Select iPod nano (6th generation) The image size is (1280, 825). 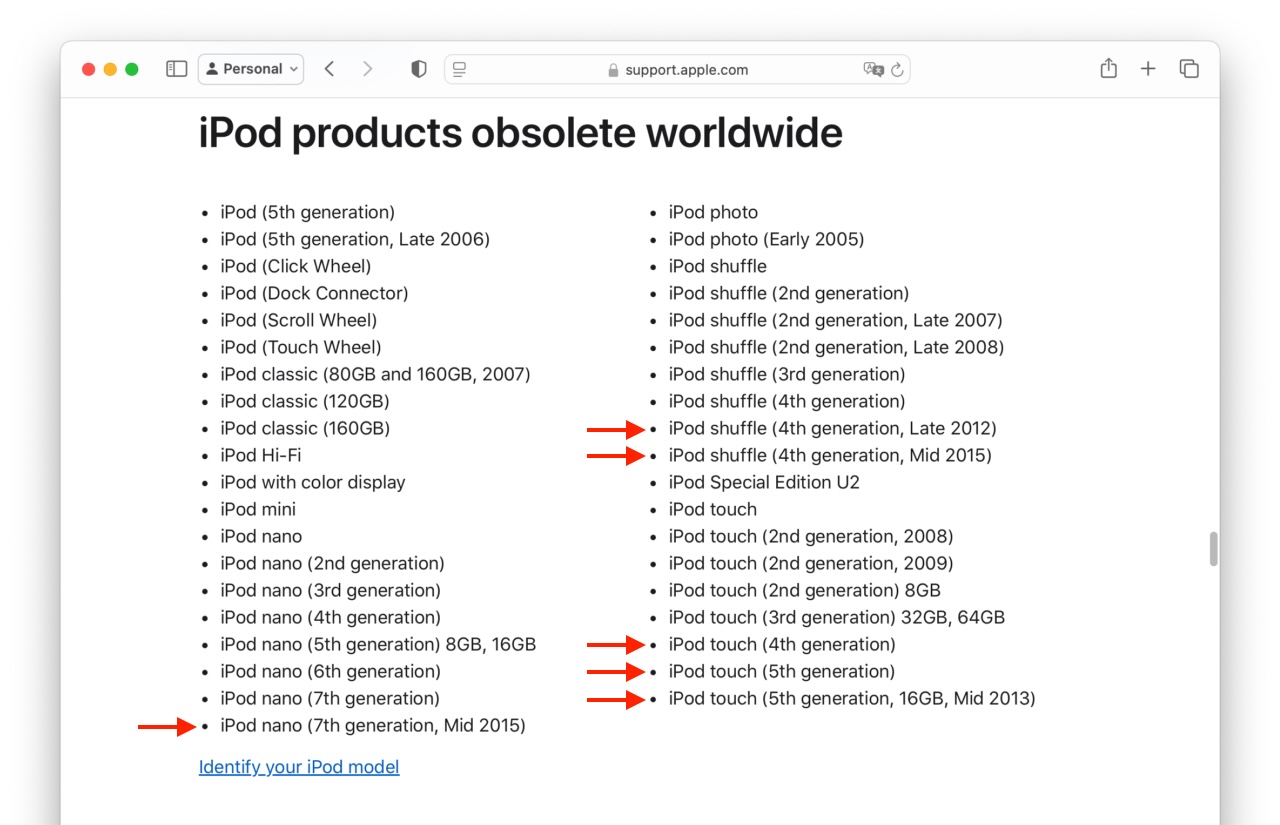point(331,671)
